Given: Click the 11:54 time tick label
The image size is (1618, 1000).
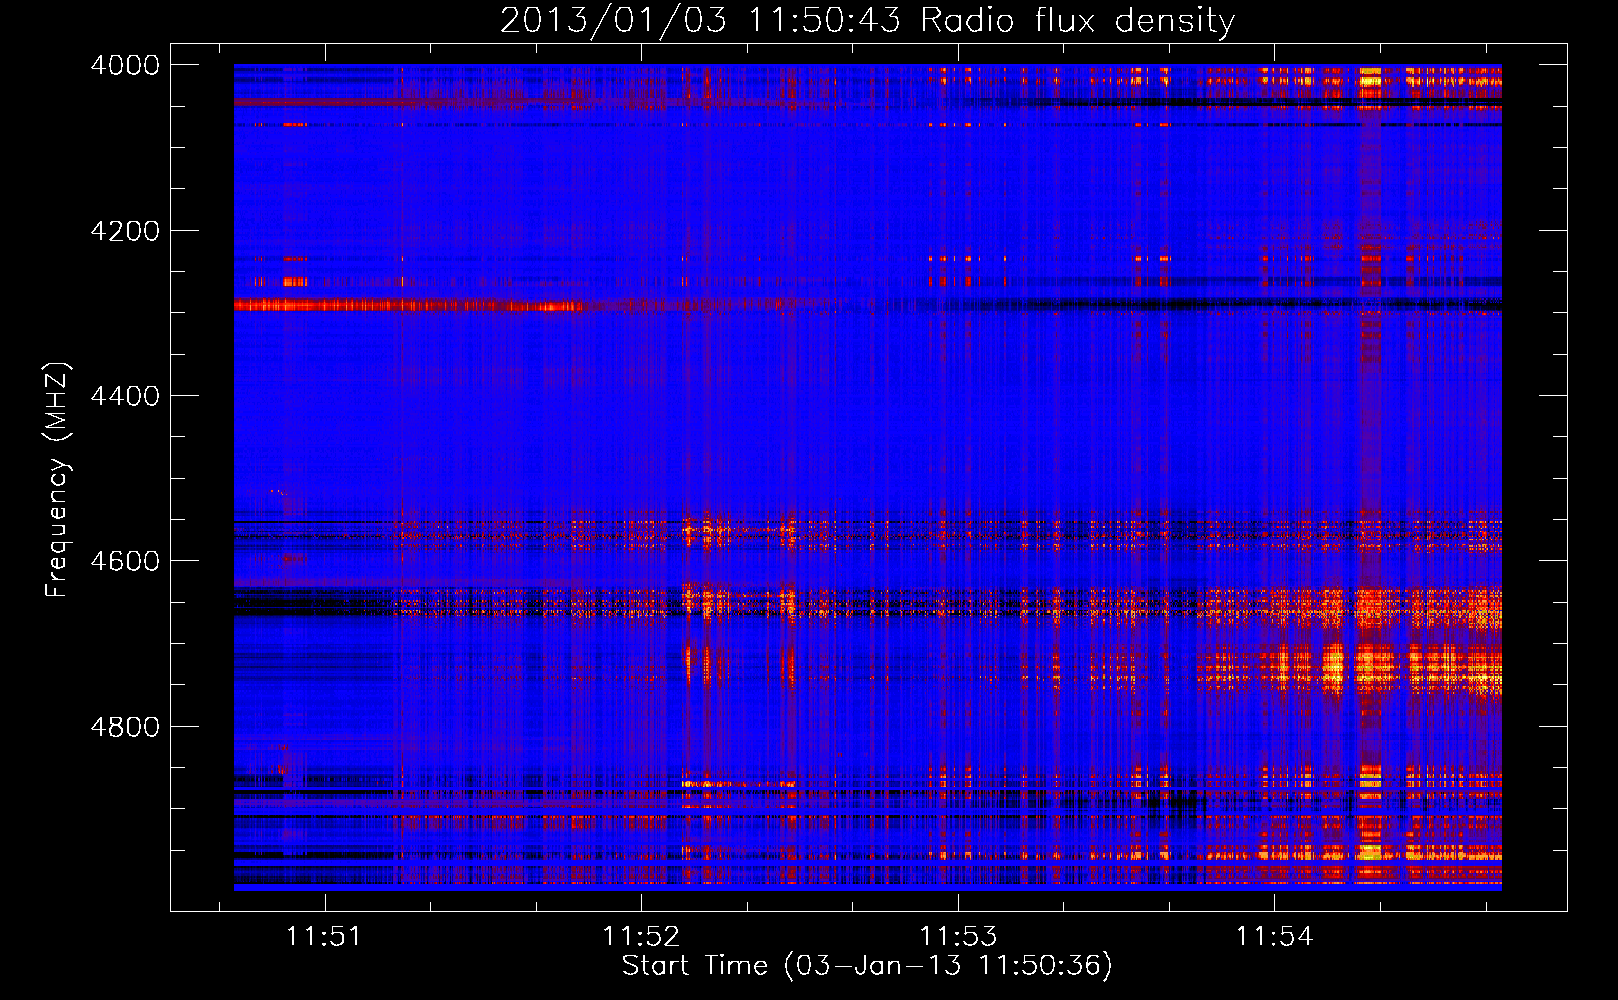Looking at the screenshot, I should (x=1274, y=936).
